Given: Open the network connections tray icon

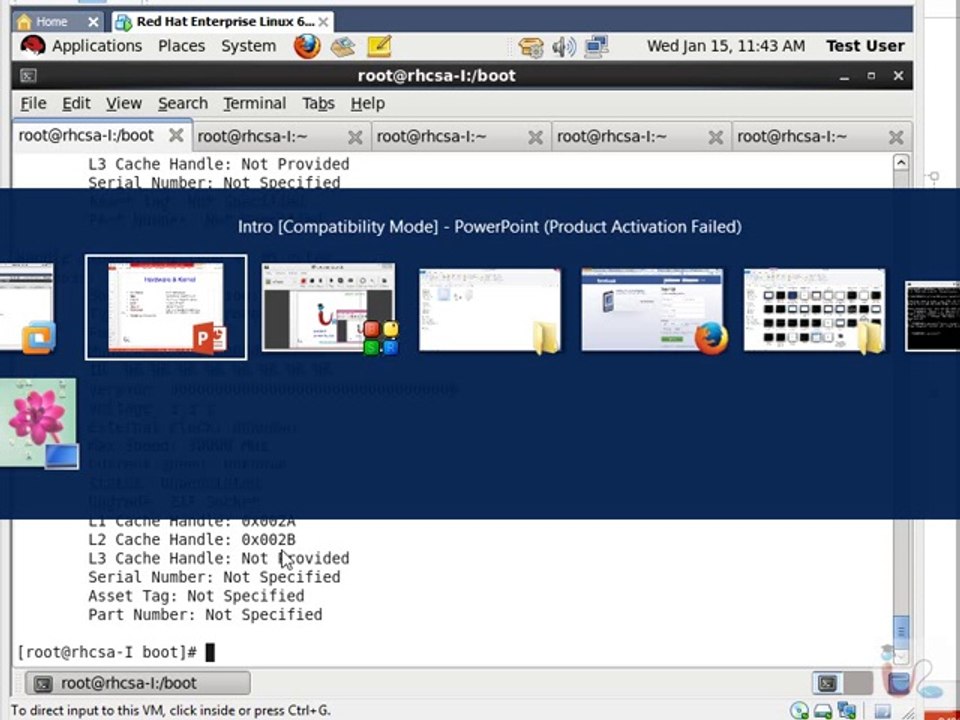Looking at the screenshot, I should 597,47.
